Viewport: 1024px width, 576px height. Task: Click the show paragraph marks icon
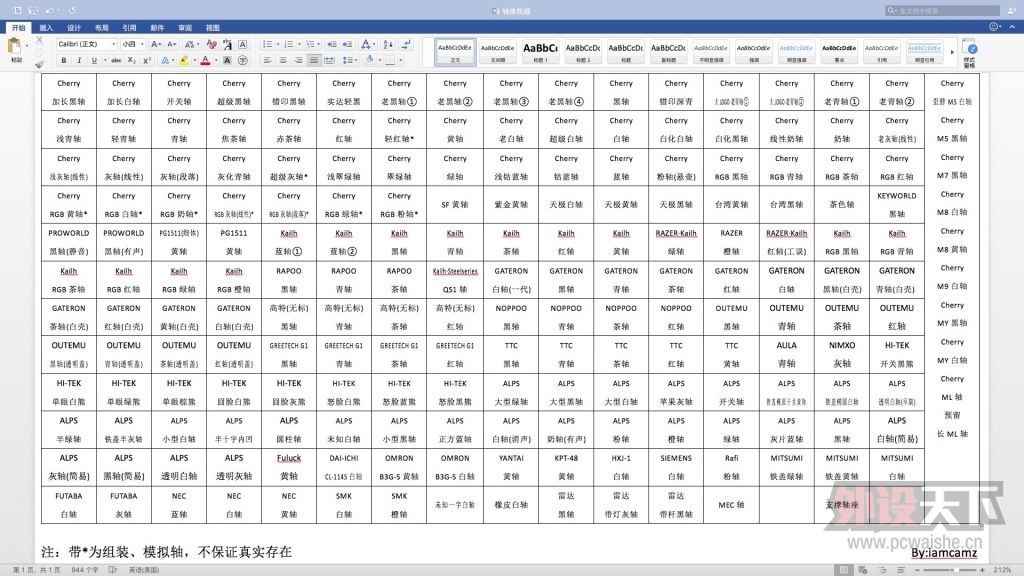pyautogui.click(x=406, y=44)
